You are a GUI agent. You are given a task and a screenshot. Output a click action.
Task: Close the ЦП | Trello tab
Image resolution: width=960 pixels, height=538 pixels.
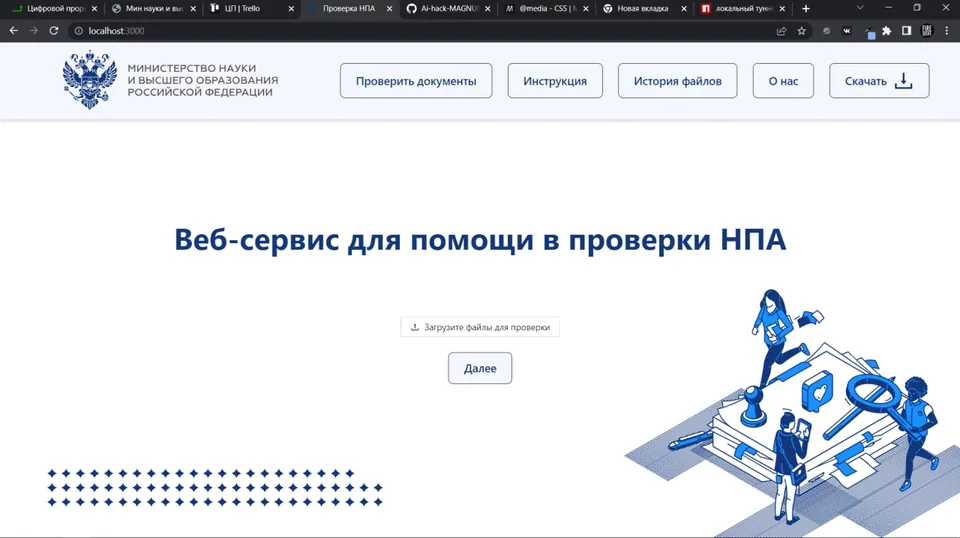(x=291, y=9)
